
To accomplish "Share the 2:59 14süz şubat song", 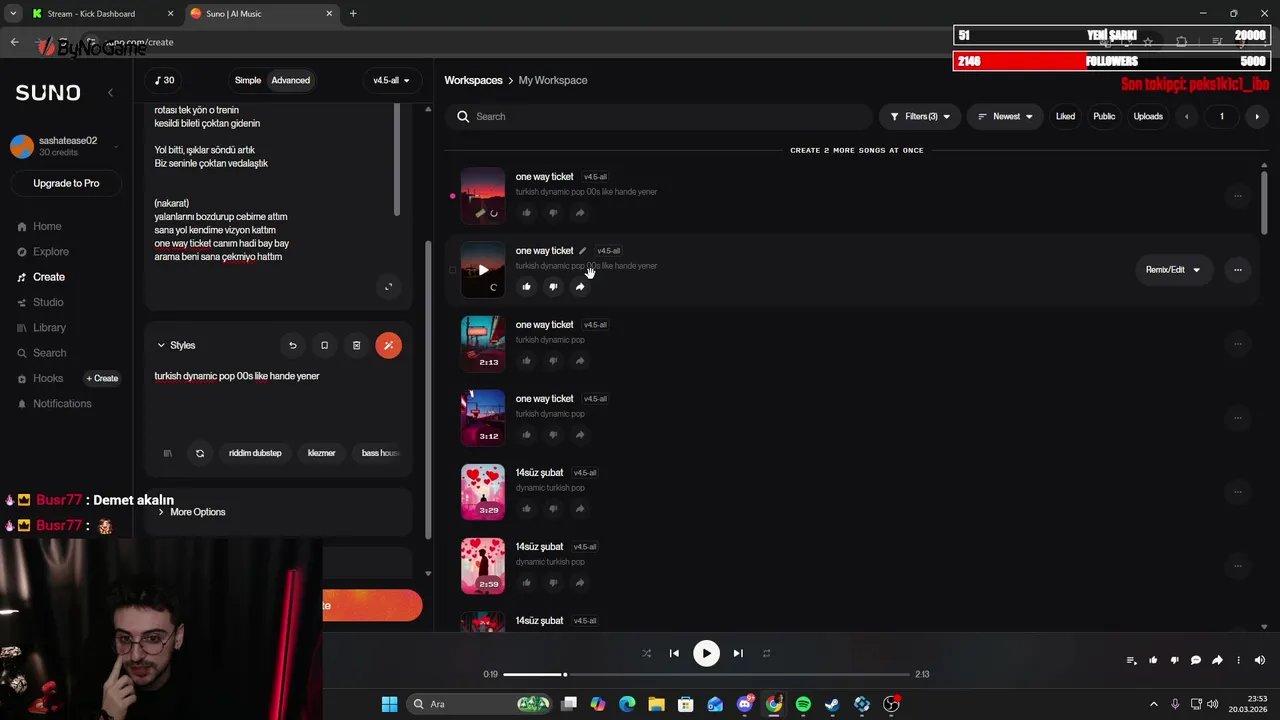I will click(580, 583).
